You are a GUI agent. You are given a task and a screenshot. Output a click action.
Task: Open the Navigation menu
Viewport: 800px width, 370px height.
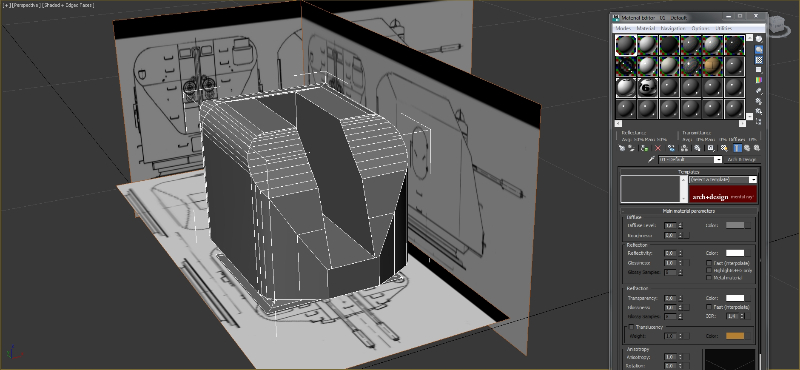point(672,28)
